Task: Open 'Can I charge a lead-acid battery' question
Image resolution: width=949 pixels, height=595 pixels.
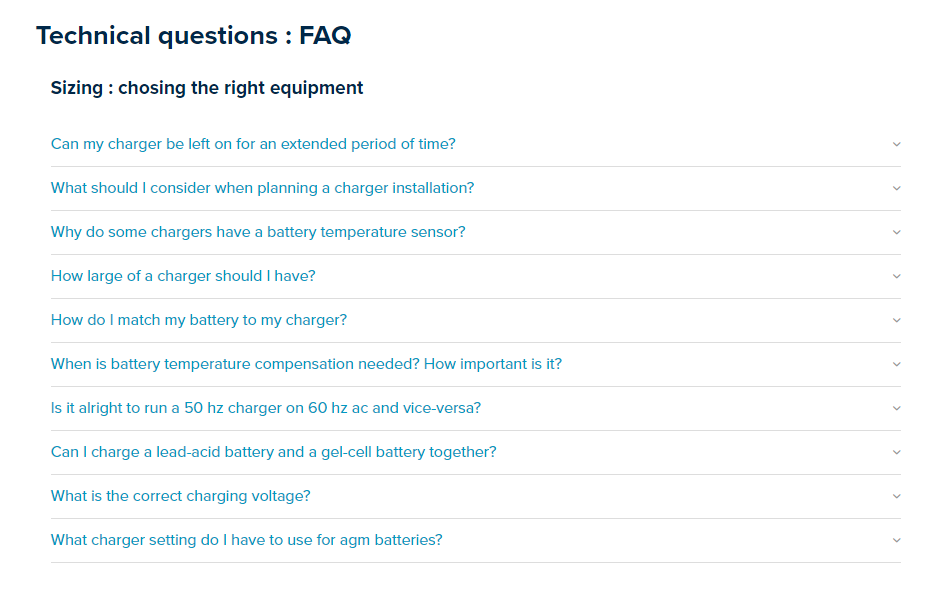Action: 273,452
